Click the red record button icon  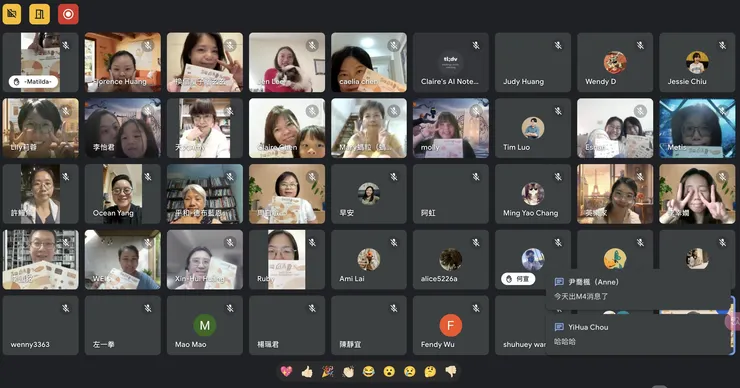click(68, 14)
